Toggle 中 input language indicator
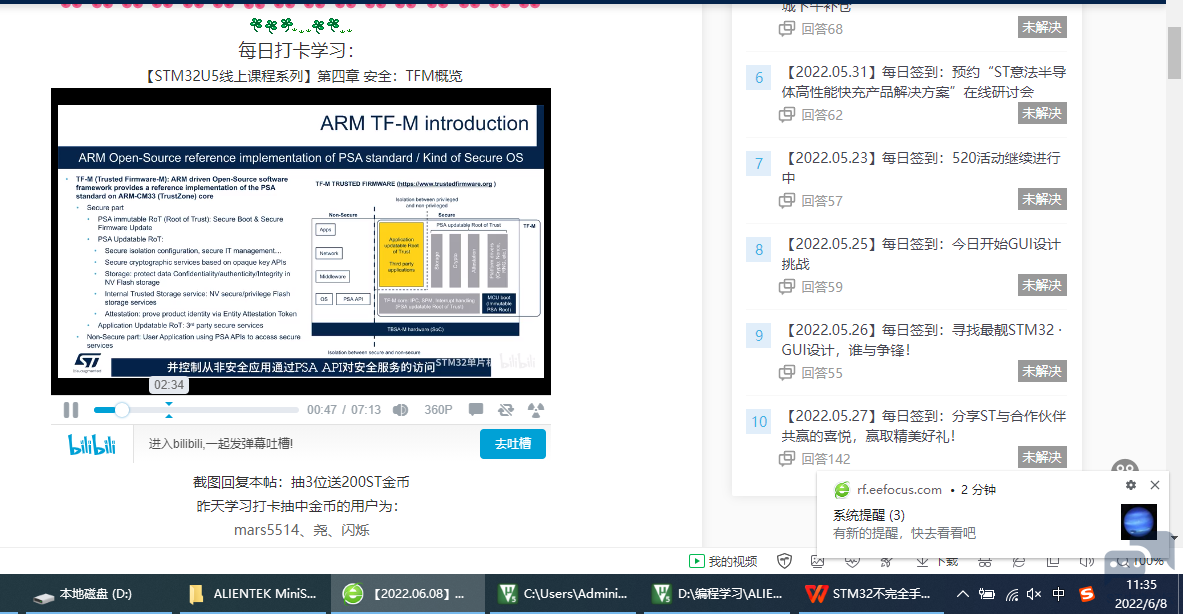 tap(1059, 594)
